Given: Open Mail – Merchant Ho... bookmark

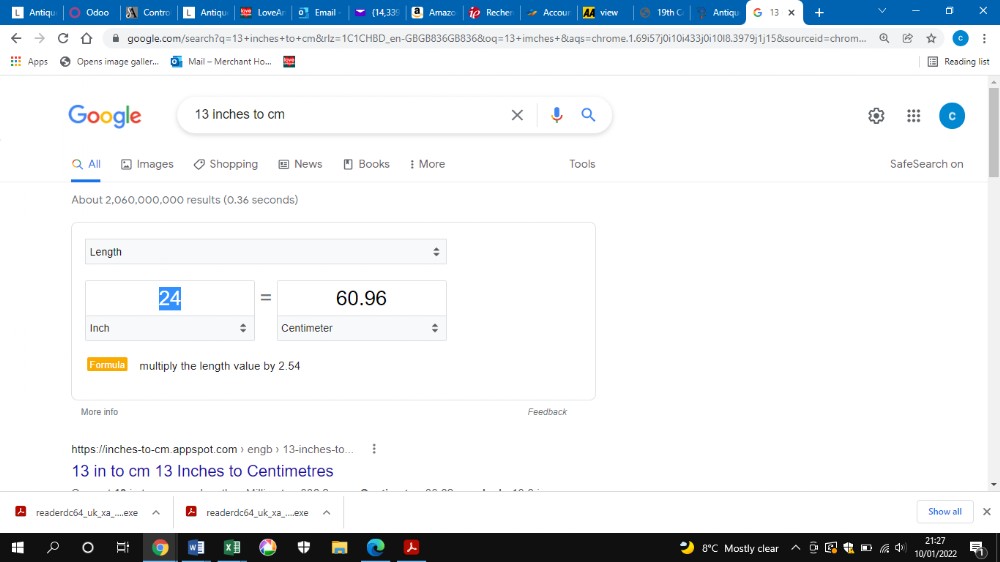Looking at the screenshot, I should pos(221,62).
